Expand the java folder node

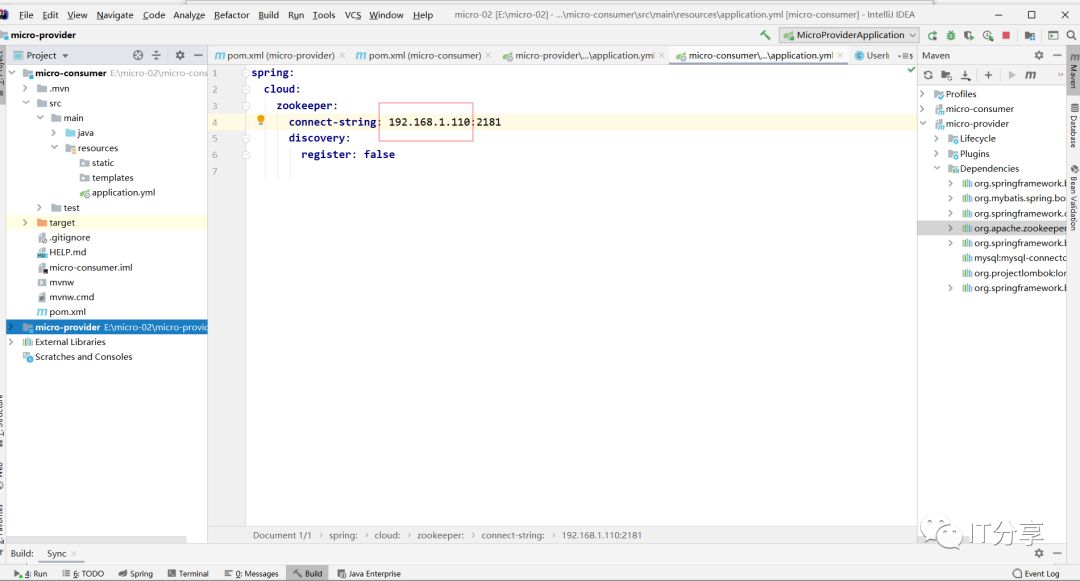click(54, 133)
